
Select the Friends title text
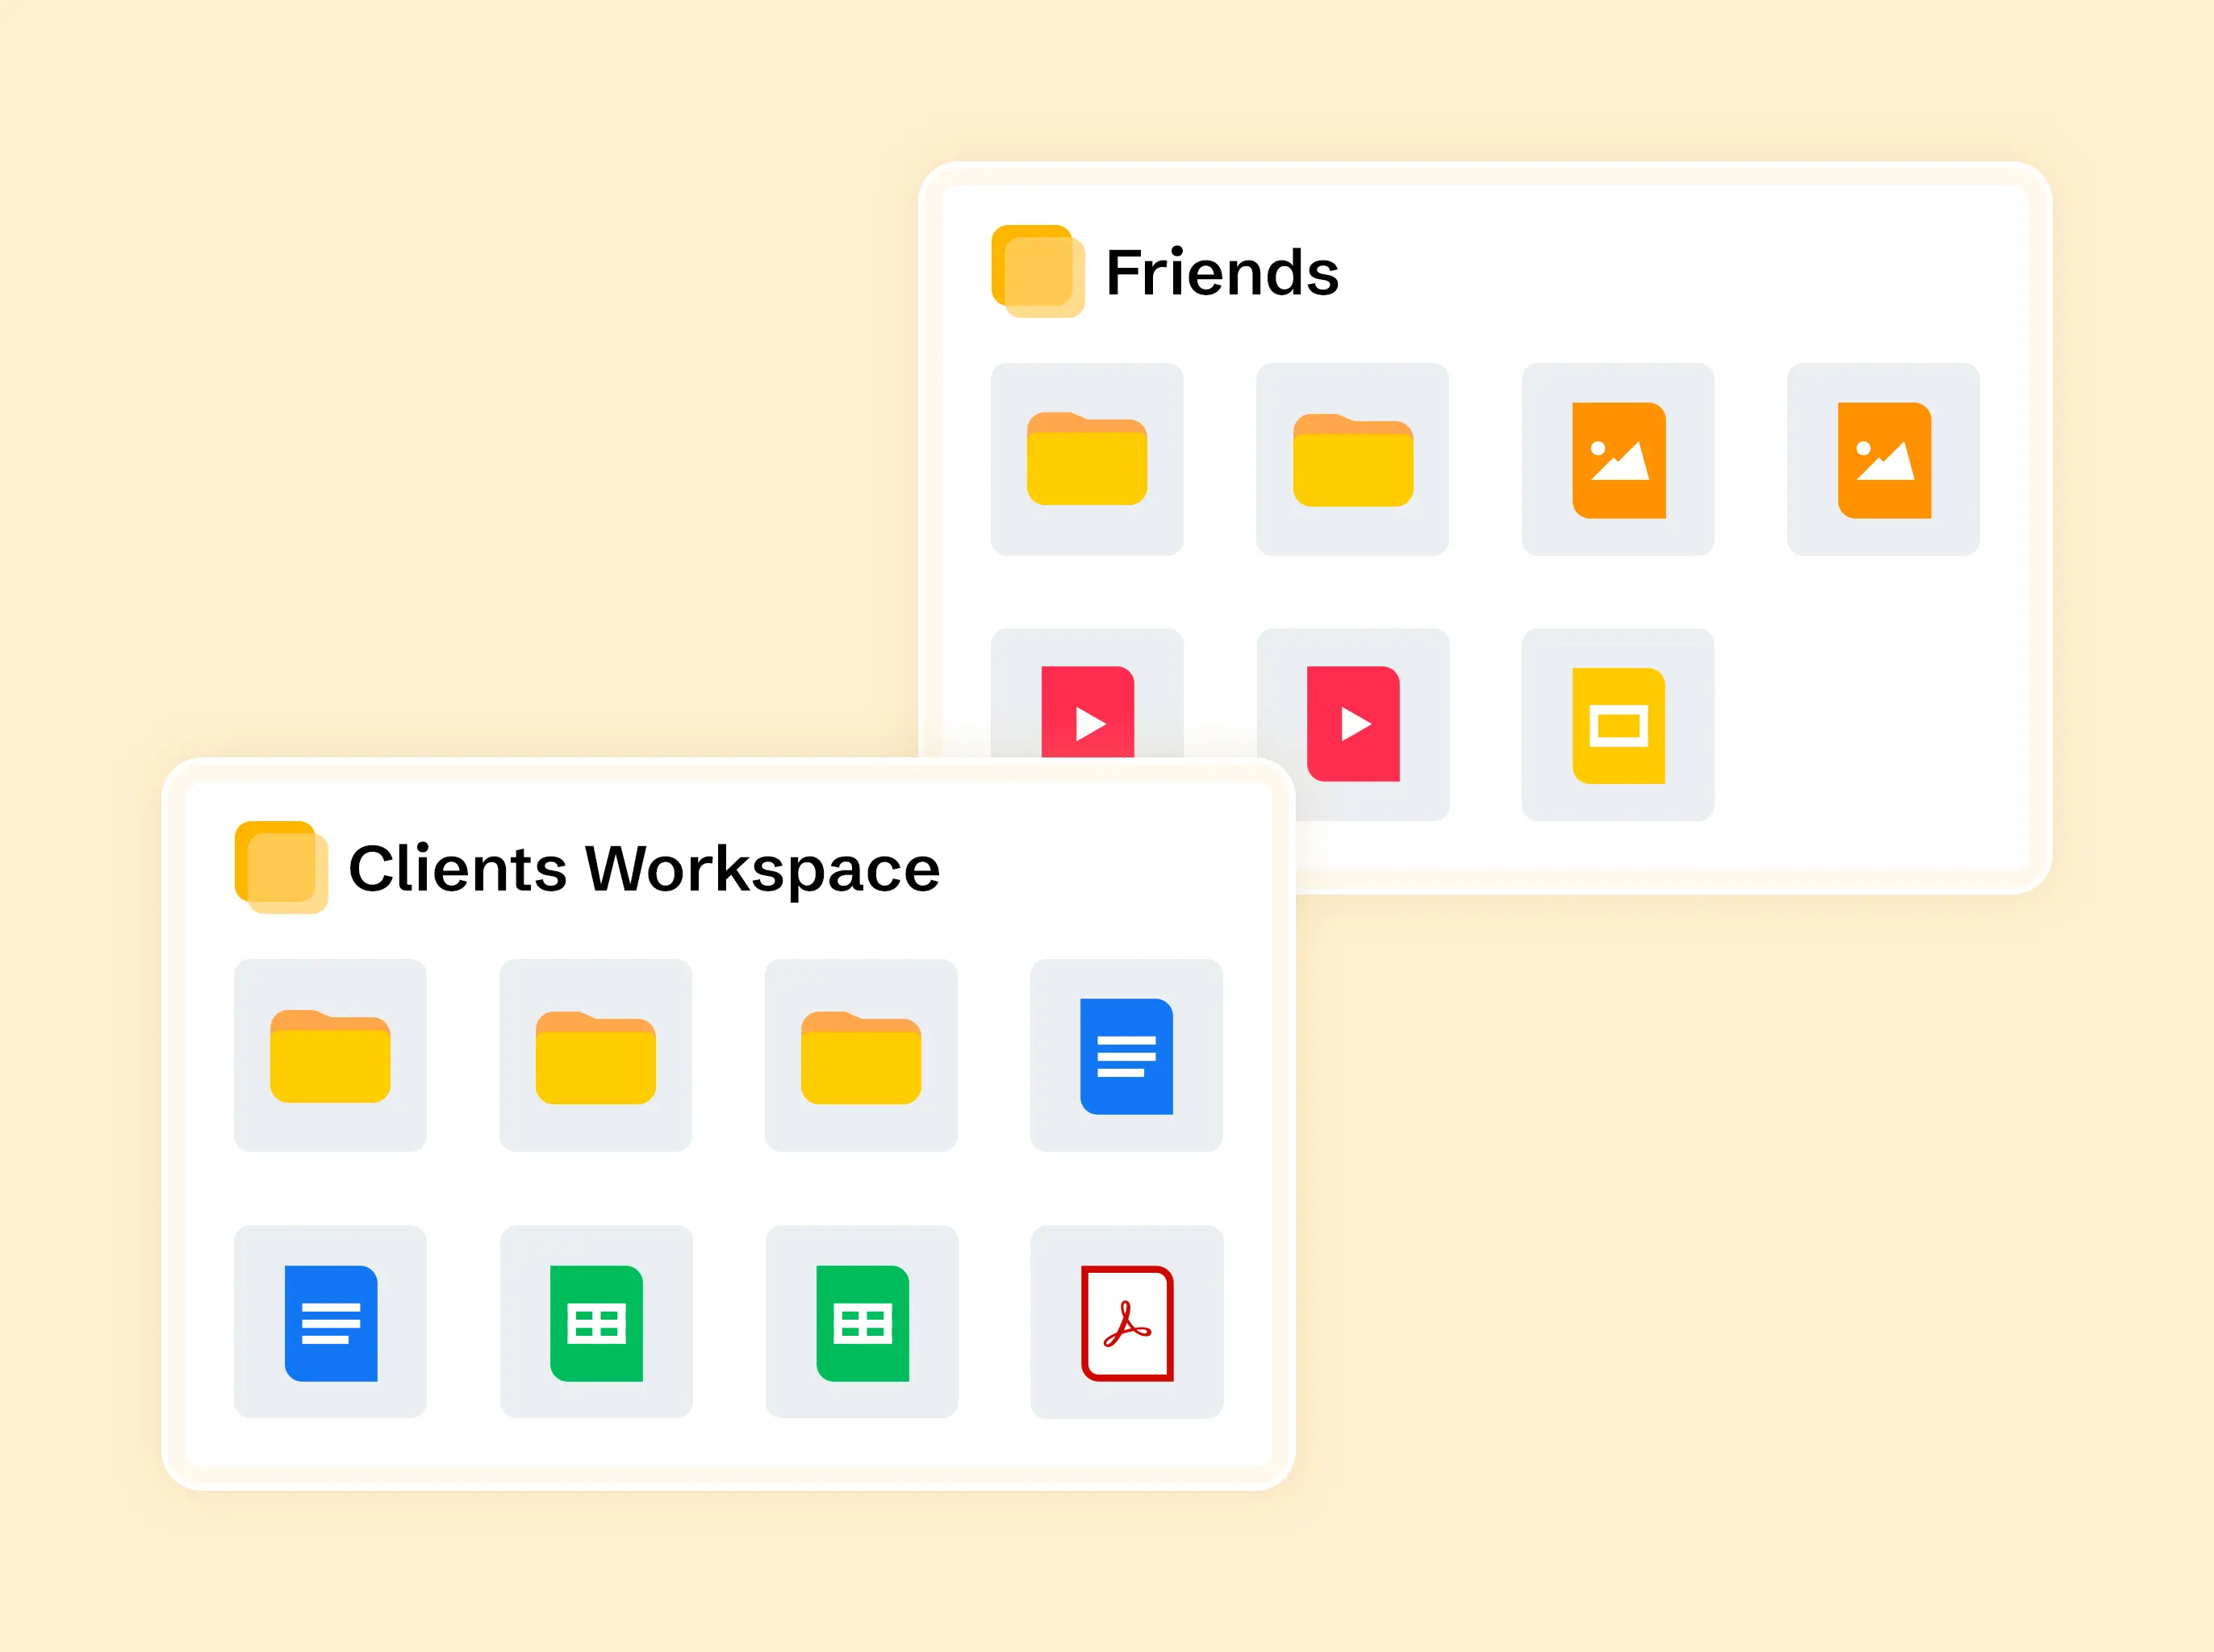(1222, 272)
